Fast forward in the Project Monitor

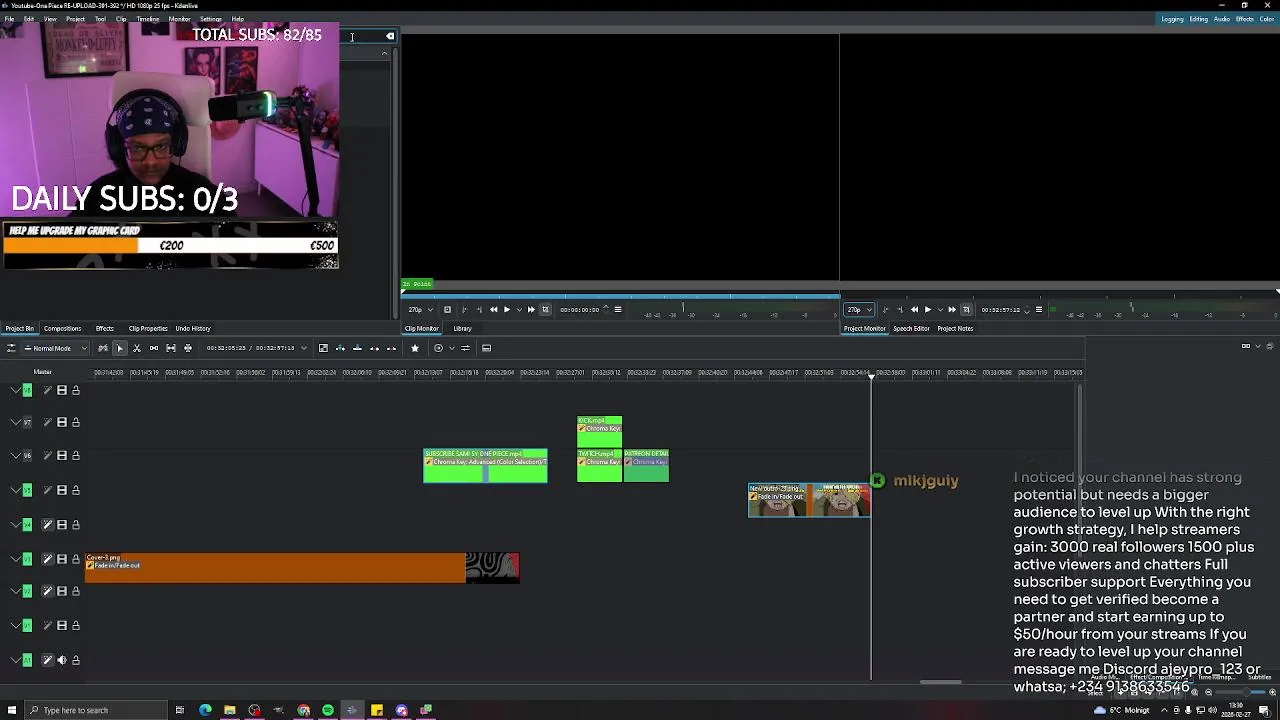click(952, 310)
